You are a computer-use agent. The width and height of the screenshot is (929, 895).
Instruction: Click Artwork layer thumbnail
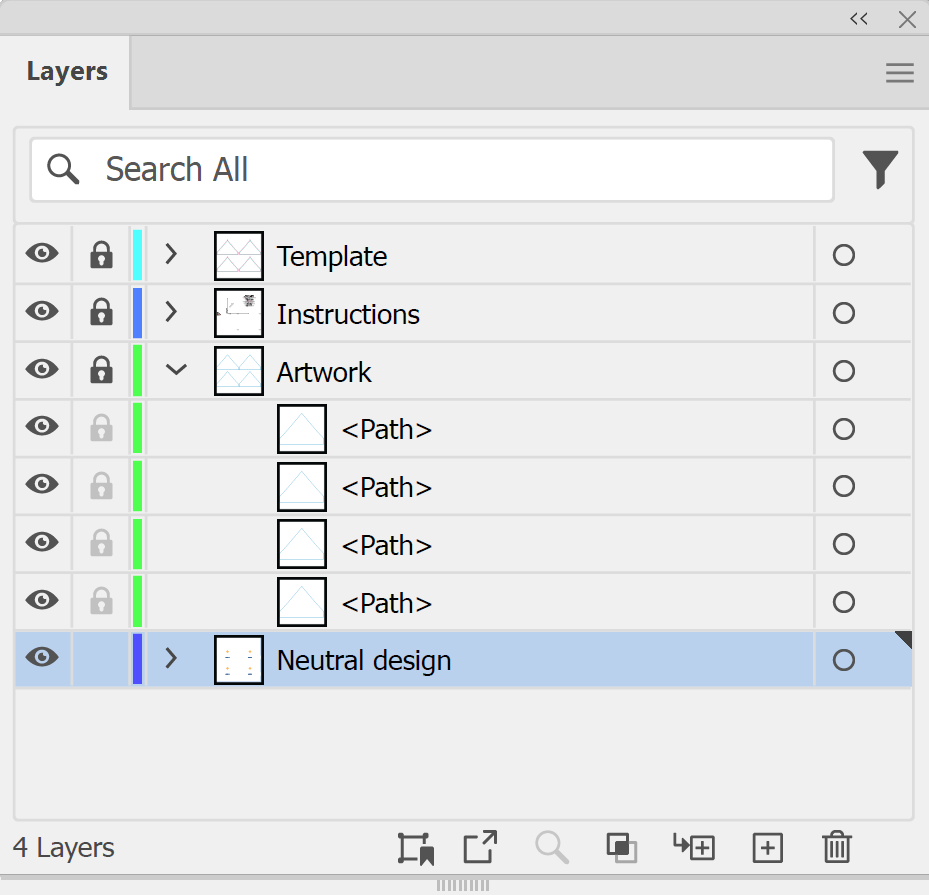[x=239, y=371]
